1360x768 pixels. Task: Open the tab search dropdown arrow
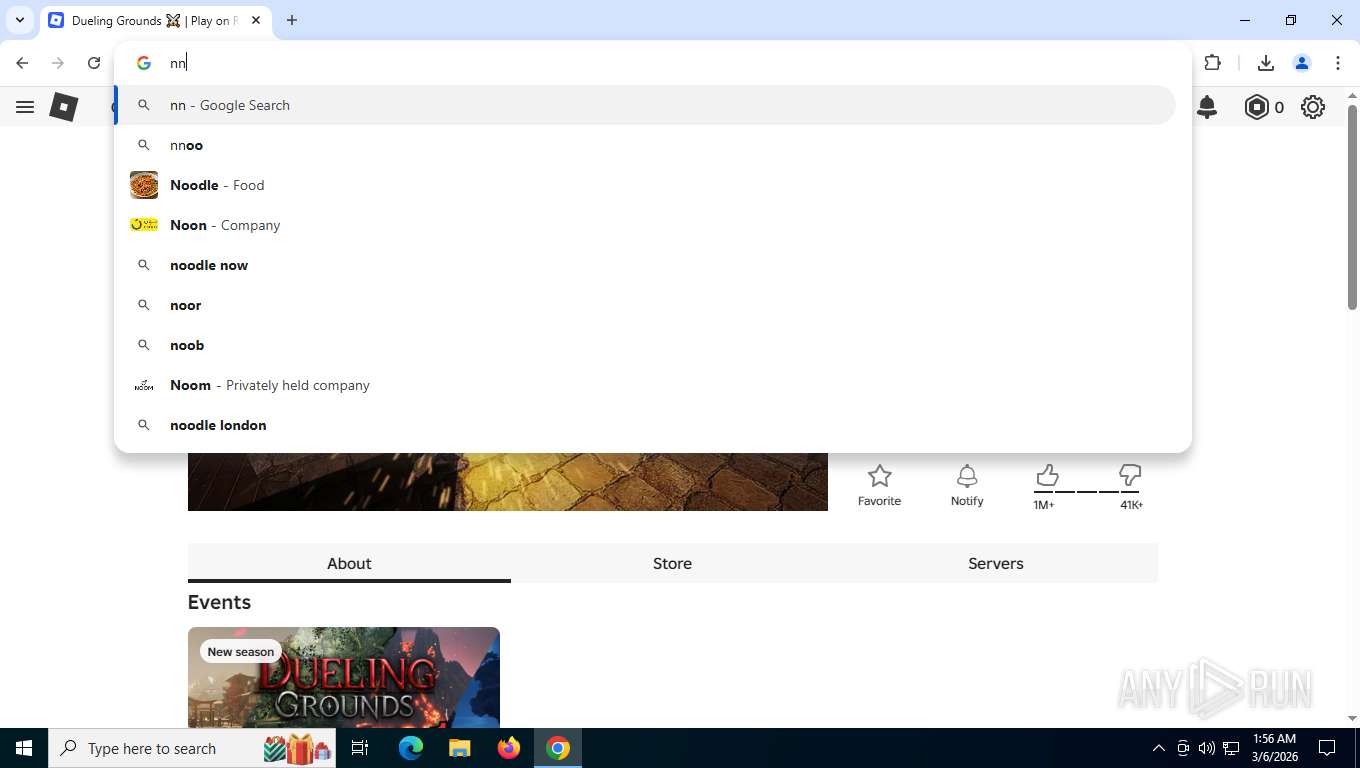click(19, 20)
